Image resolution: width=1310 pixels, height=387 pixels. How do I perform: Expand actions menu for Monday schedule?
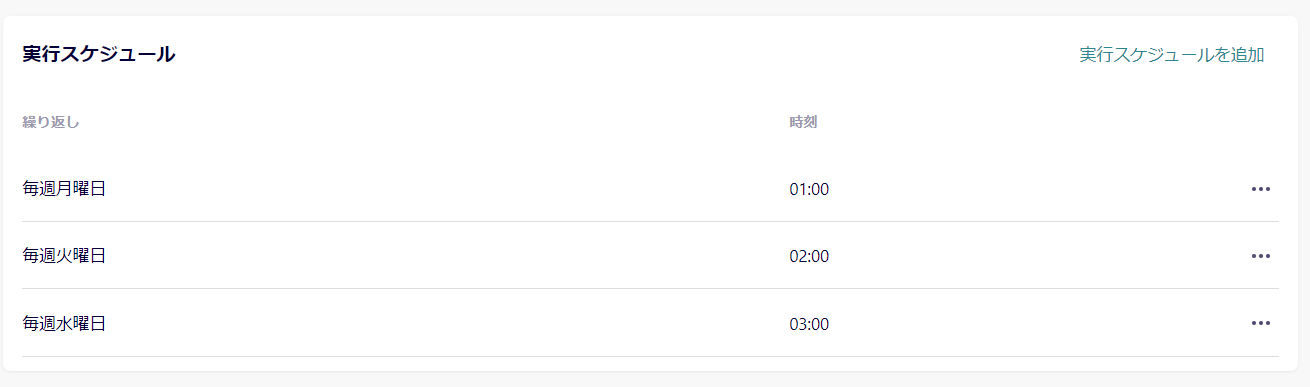click(x=1260, y=188)
